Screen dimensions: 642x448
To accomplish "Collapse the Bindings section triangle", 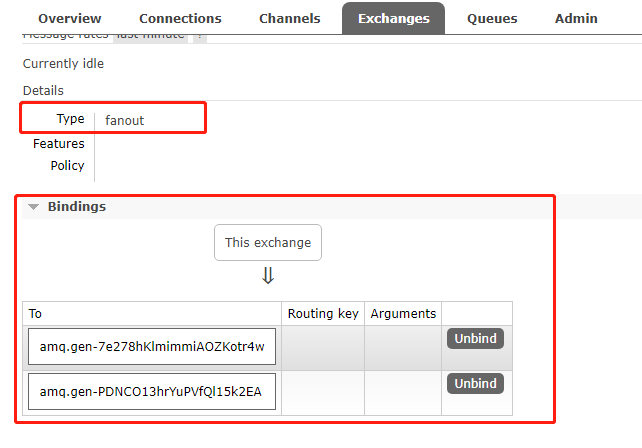I will [x=34, y=207].
